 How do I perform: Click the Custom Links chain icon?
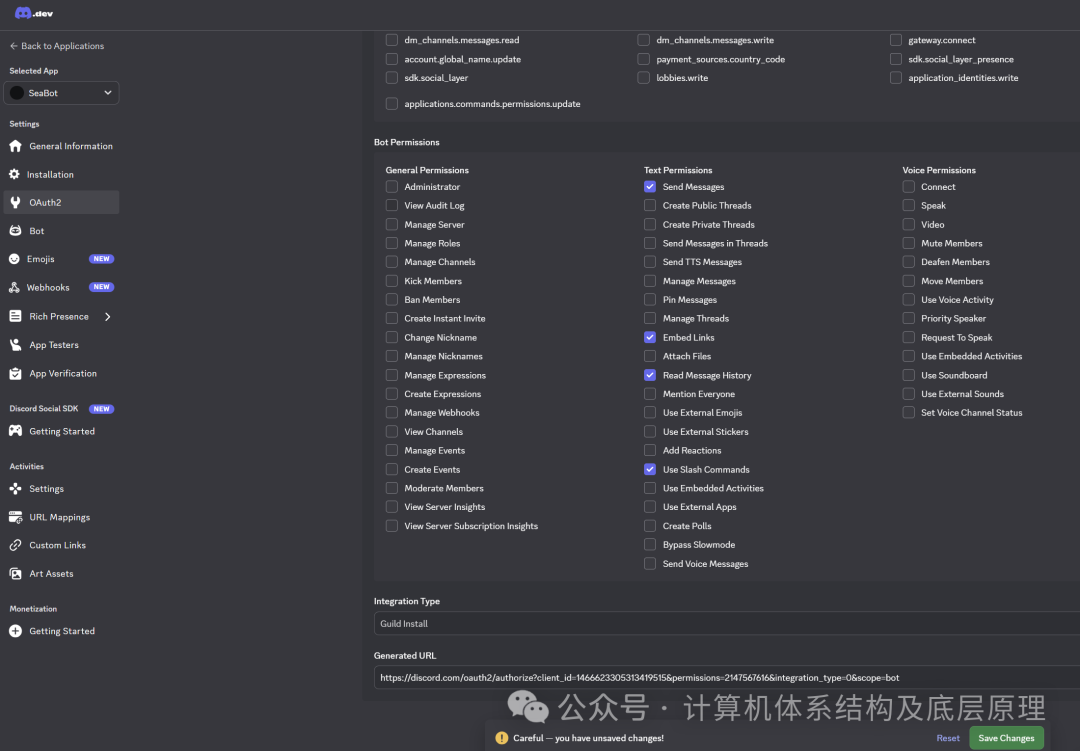(15, 545)
